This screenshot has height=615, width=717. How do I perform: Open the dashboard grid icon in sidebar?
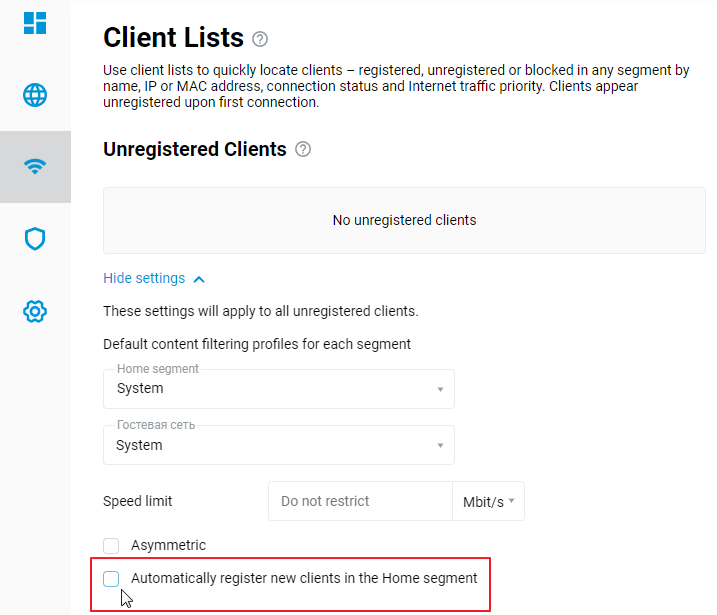tap(35, 22)
